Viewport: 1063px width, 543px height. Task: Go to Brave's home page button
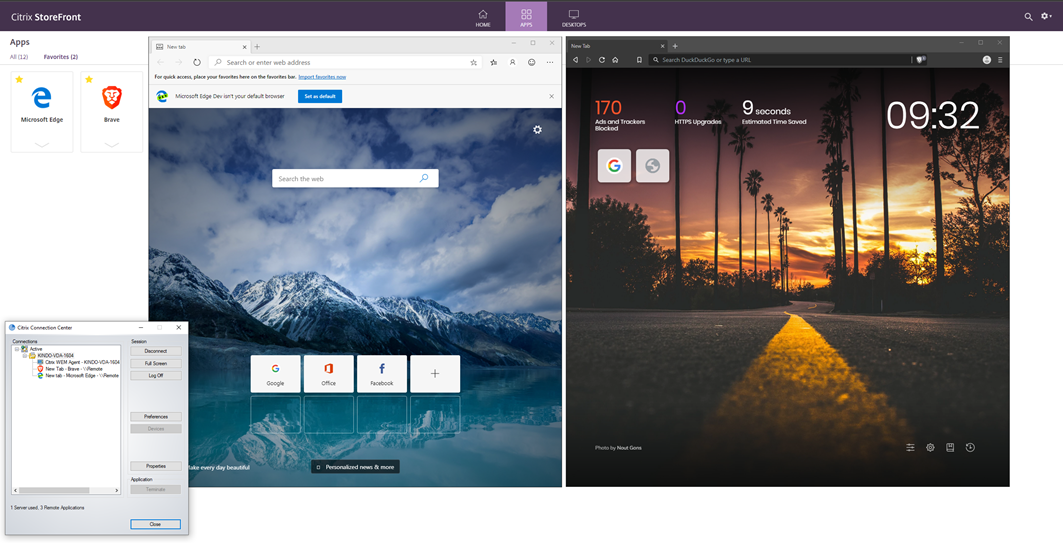[x=615, y=60]
